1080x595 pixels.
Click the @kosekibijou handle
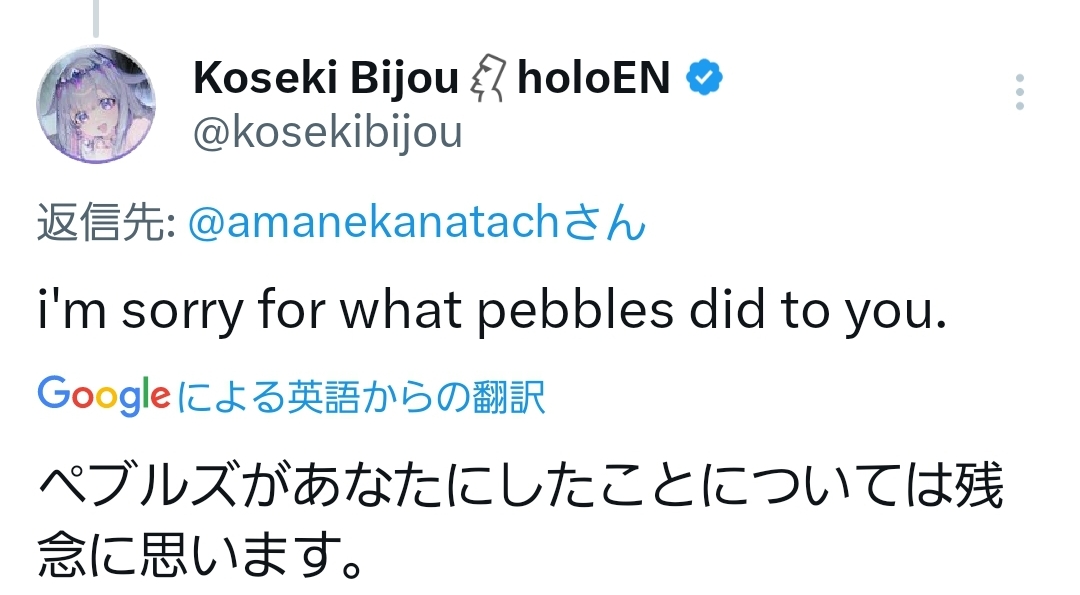click(x=328, y=132)
